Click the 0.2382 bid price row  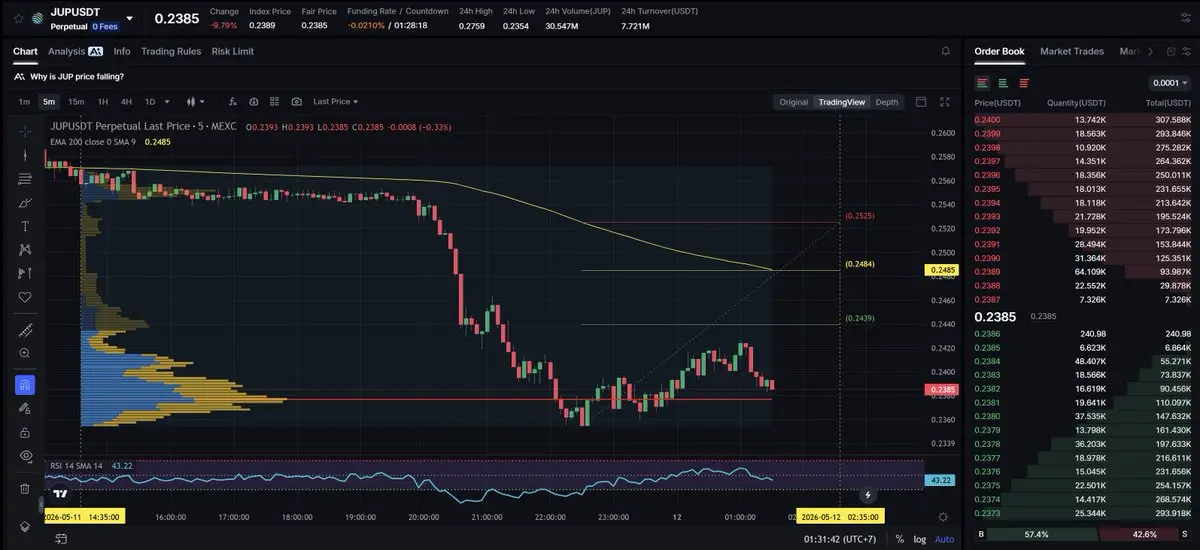pos(1082,388)
